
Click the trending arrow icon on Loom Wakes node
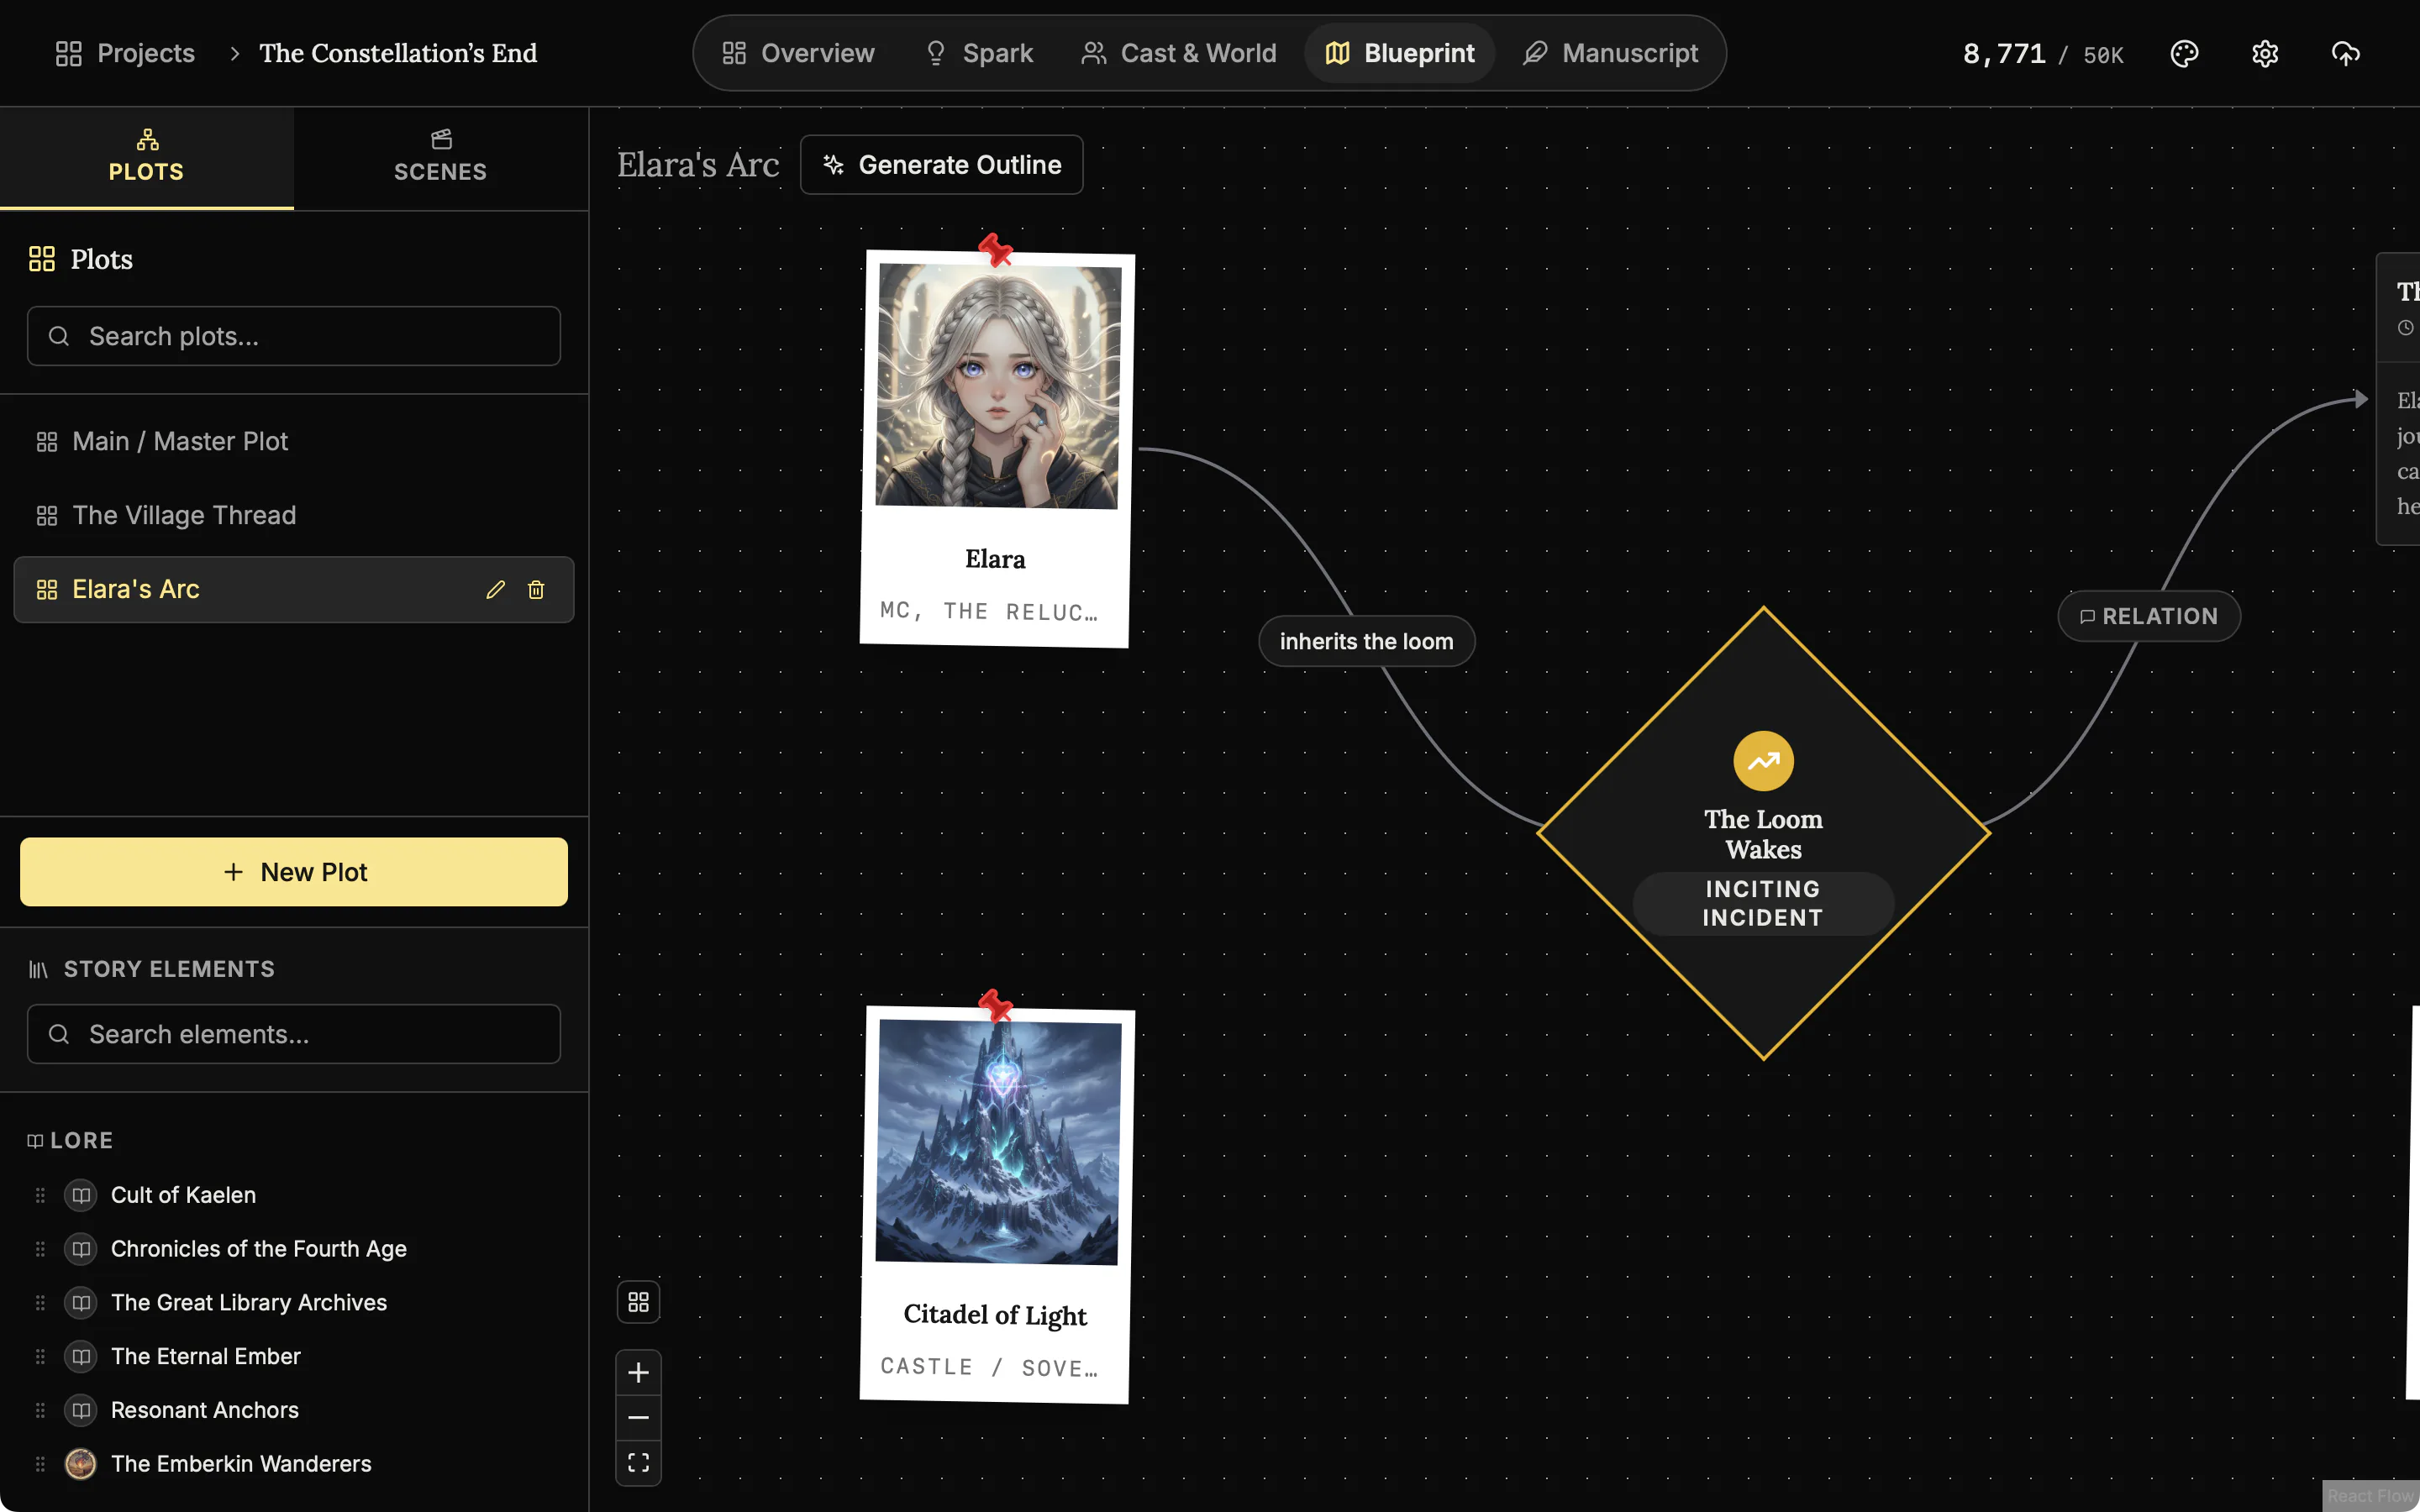tap(1763, 761)
